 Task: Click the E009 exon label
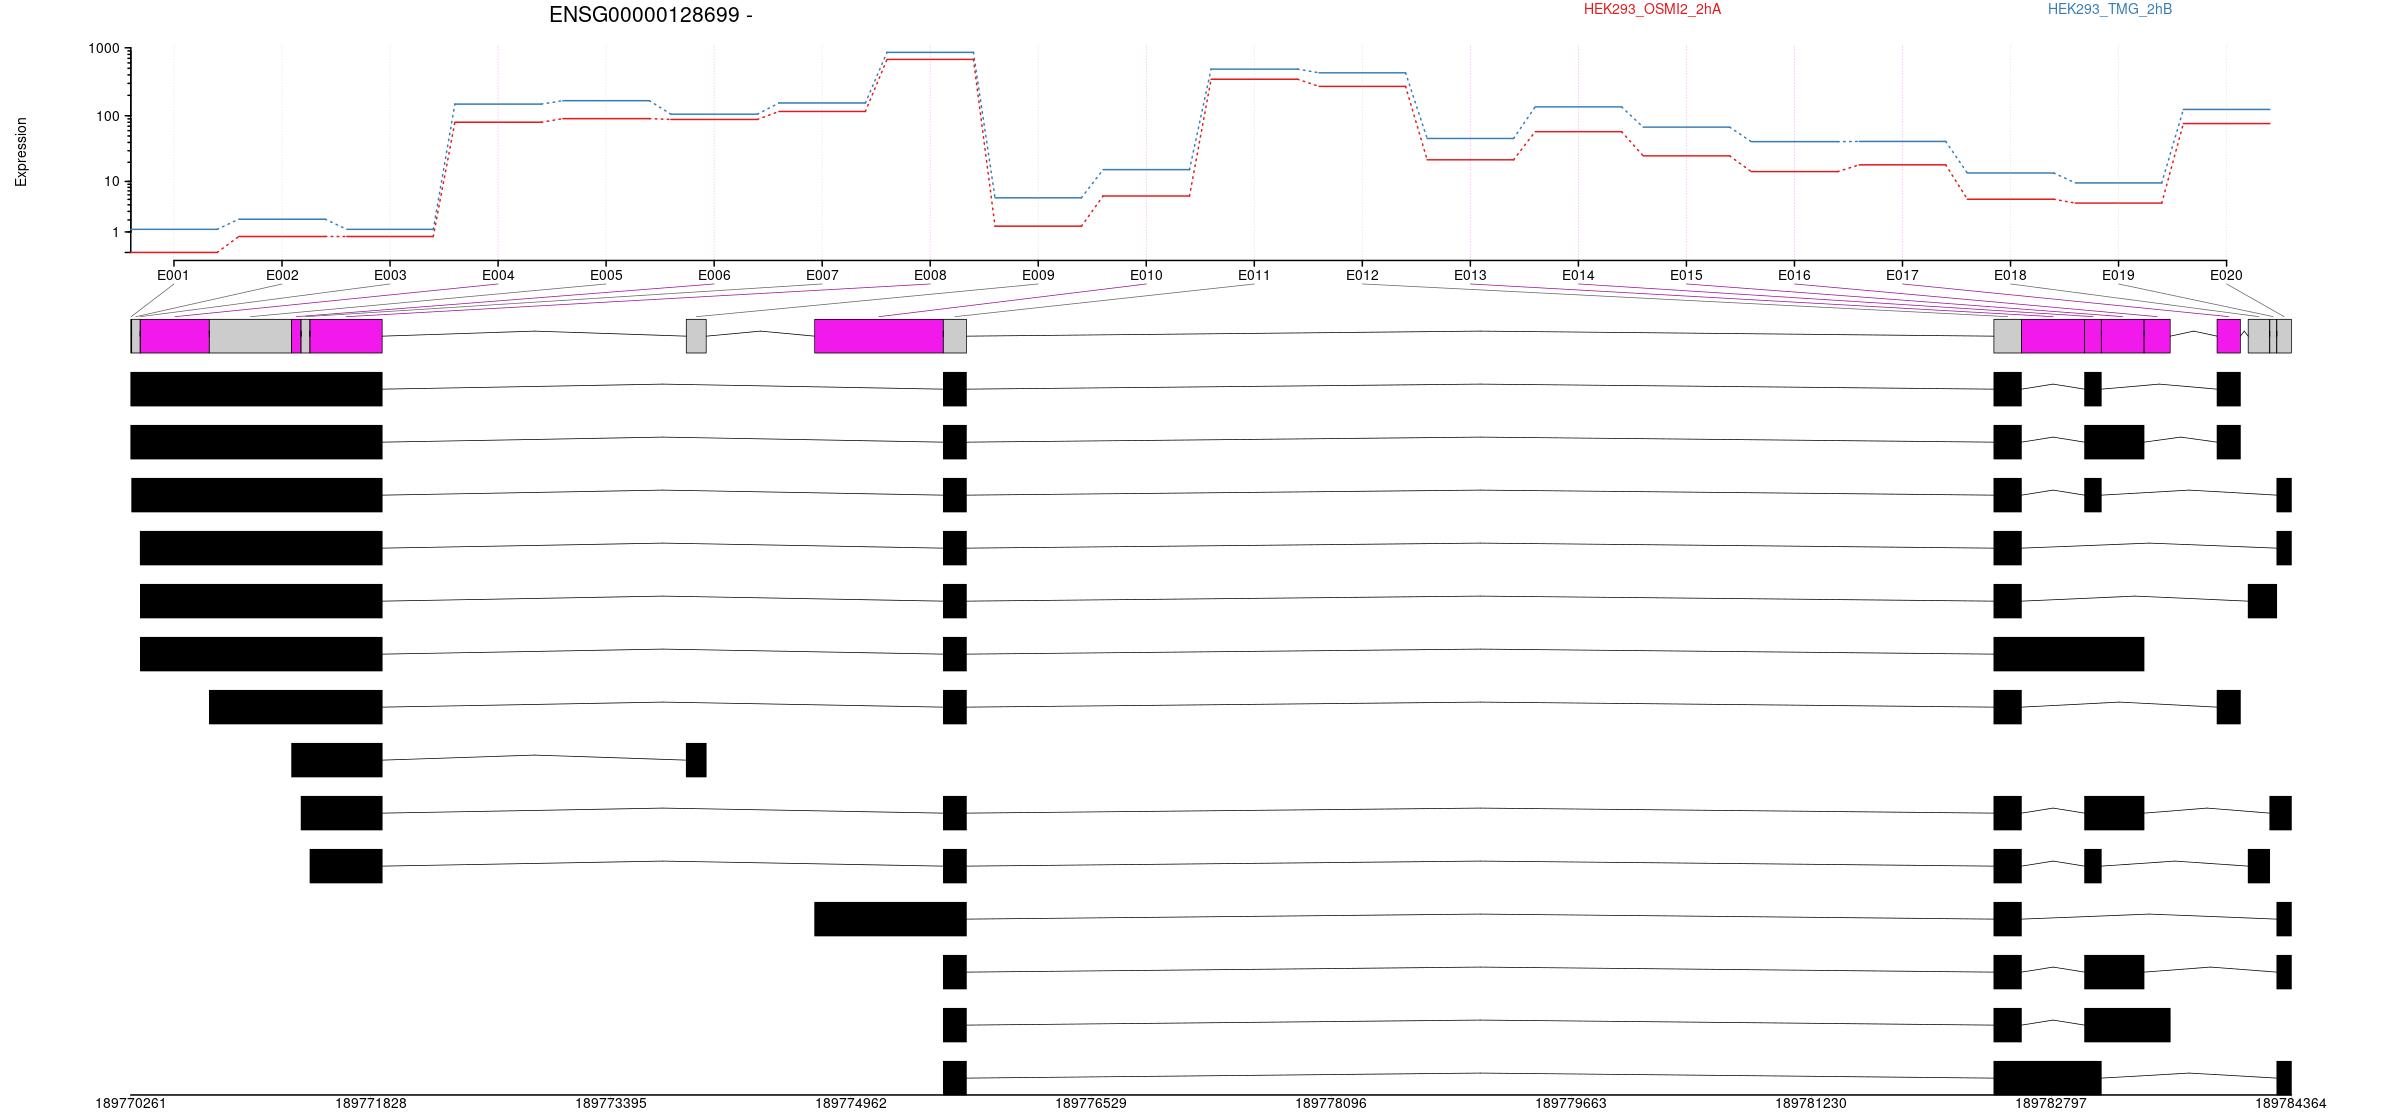point(1038,275)
